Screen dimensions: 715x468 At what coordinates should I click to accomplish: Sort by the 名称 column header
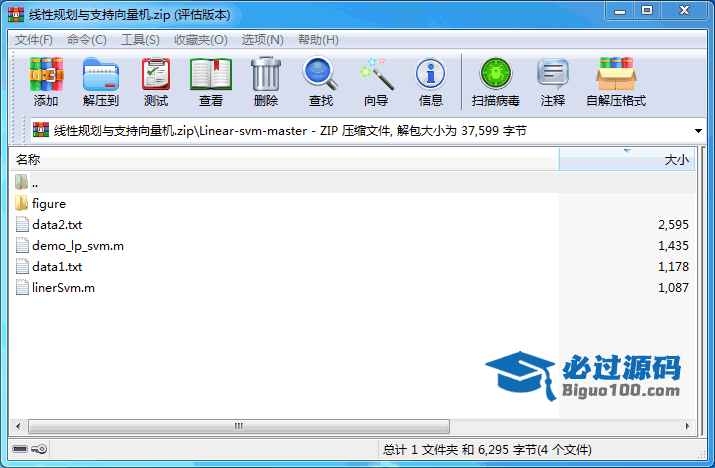pos(285,160)
